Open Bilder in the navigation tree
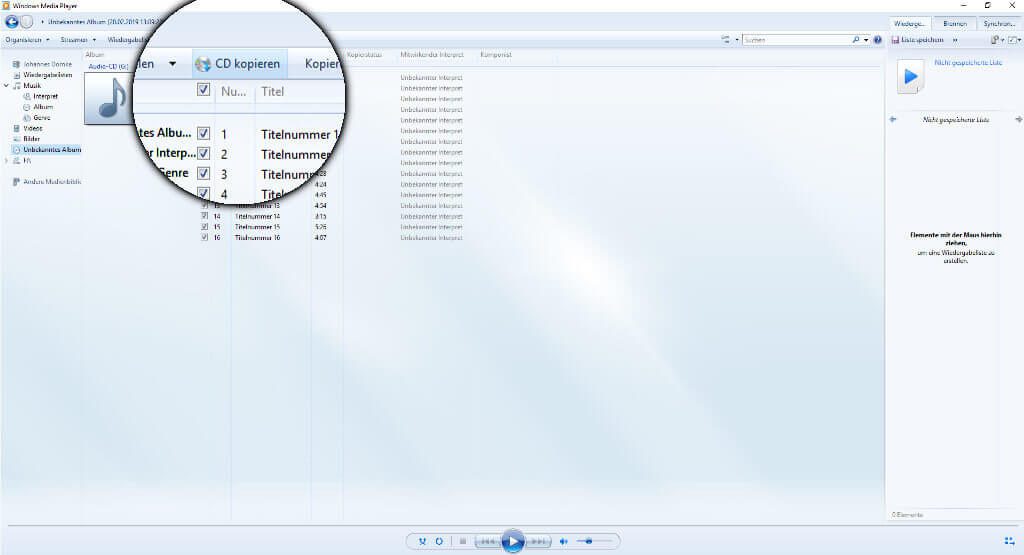The image size is (1024, 555). tap(27, 139)
